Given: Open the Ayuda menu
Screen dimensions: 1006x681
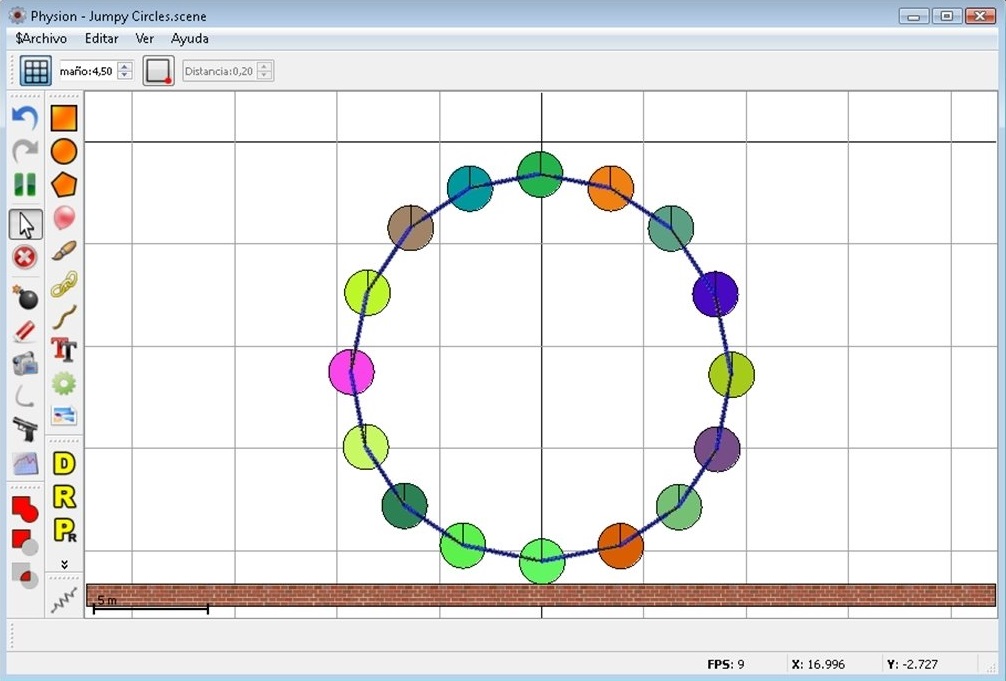Looking at the screenshot, I should (190, 38).
